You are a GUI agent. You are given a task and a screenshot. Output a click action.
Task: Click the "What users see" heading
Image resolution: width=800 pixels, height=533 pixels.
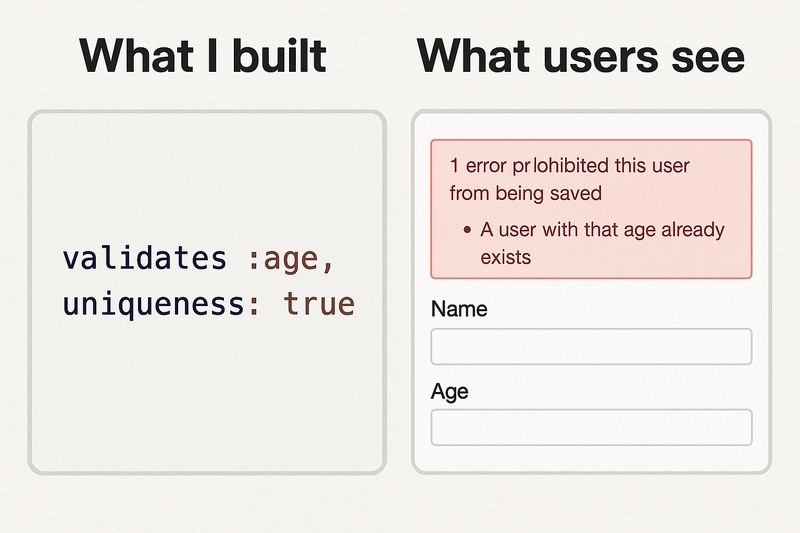point(580,55)
